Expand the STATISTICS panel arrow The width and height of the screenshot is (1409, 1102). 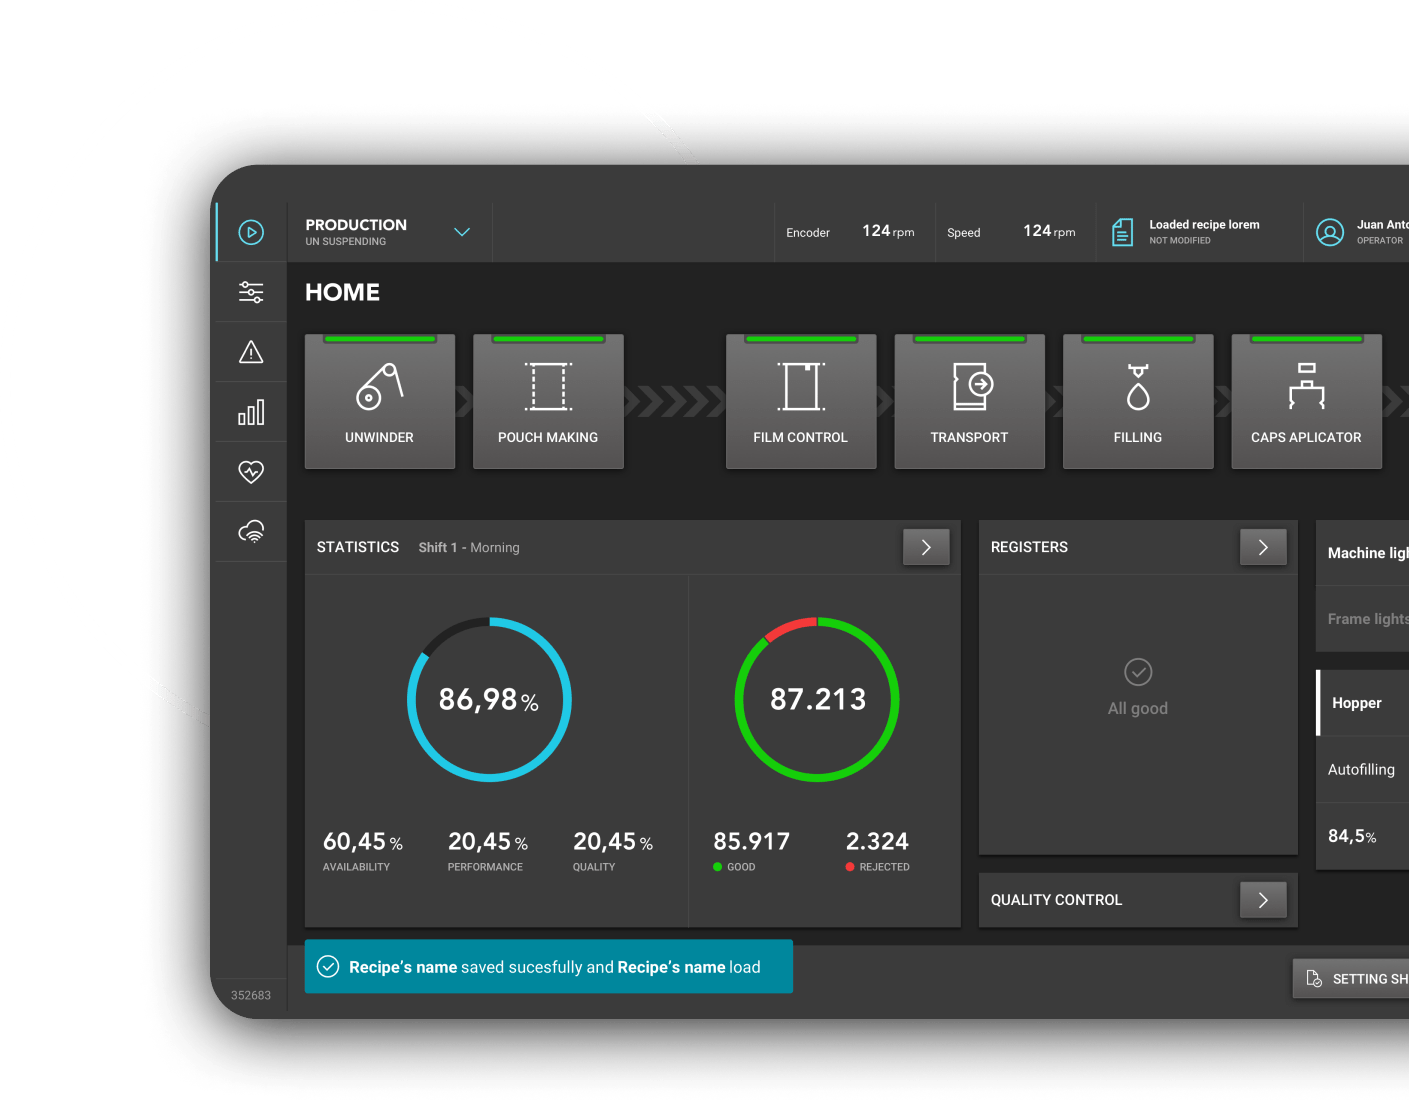click(925, 547)
